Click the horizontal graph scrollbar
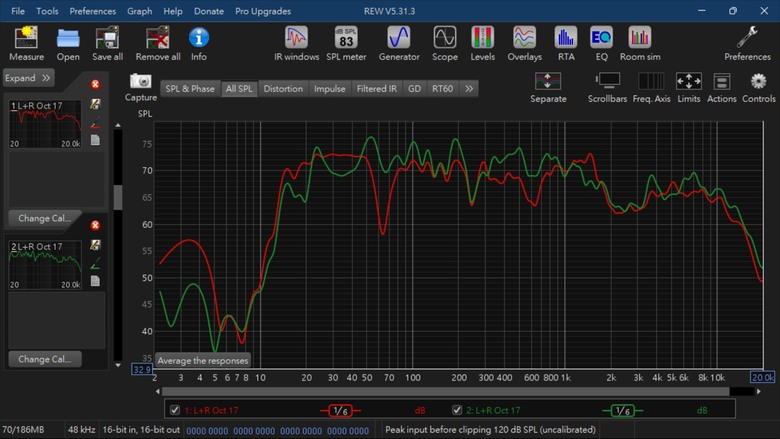This screenshot has height=439, width=780. (445, 392)
